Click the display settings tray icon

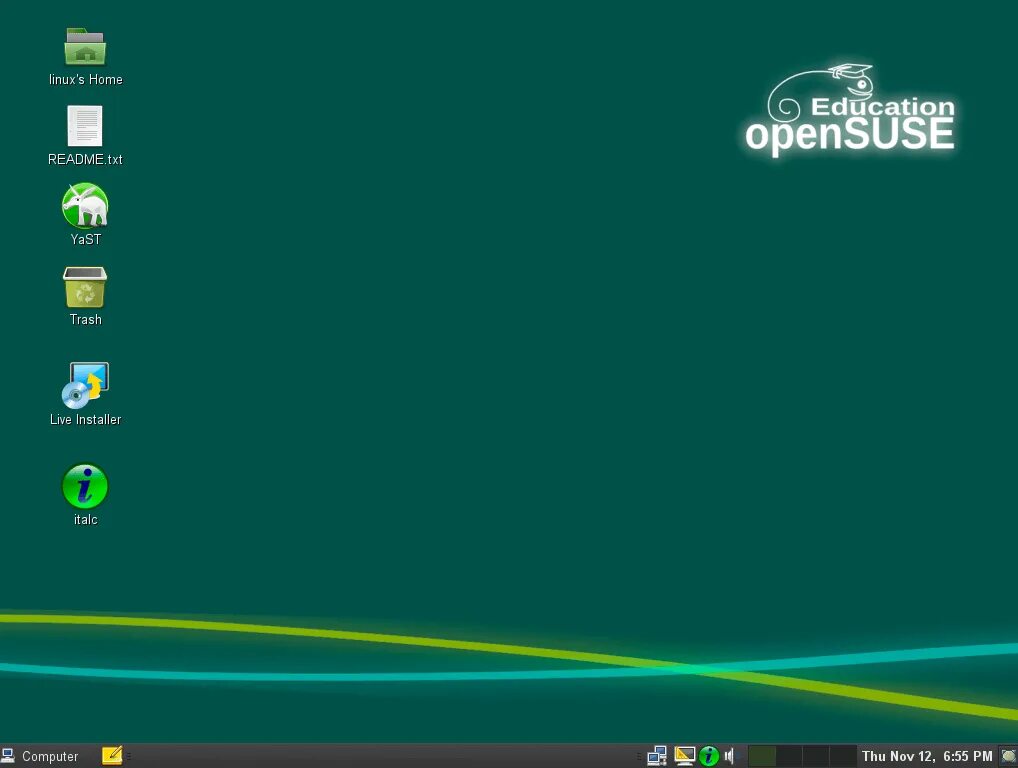point(684,756)
